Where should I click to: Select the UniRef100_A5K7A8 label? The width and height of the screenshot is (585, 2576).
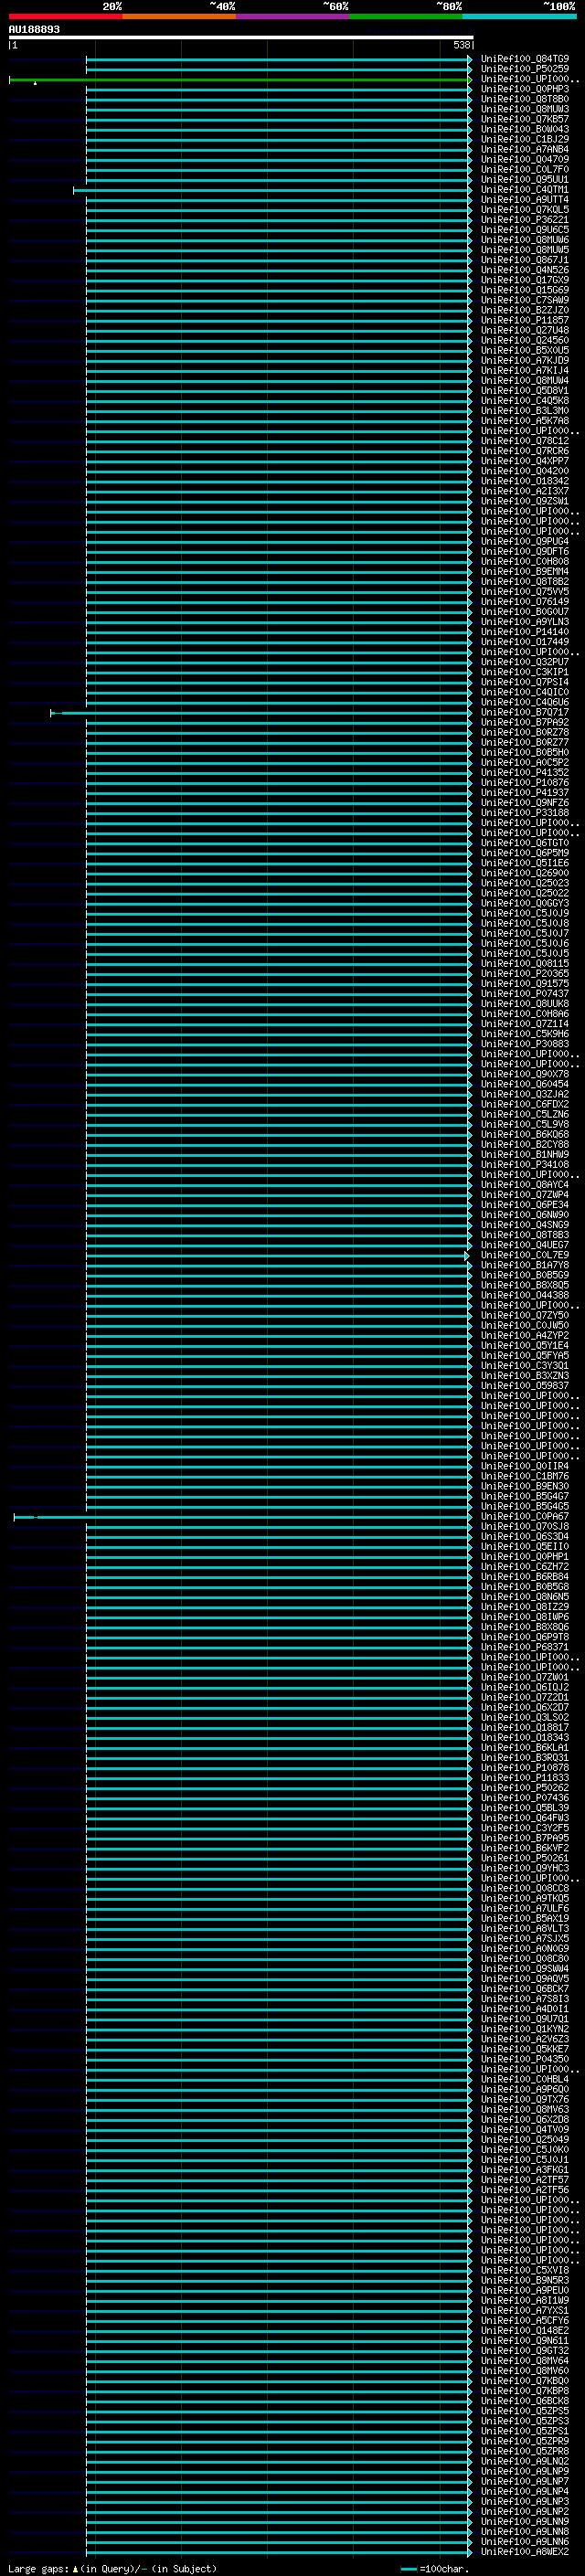(x=524, y=421)
